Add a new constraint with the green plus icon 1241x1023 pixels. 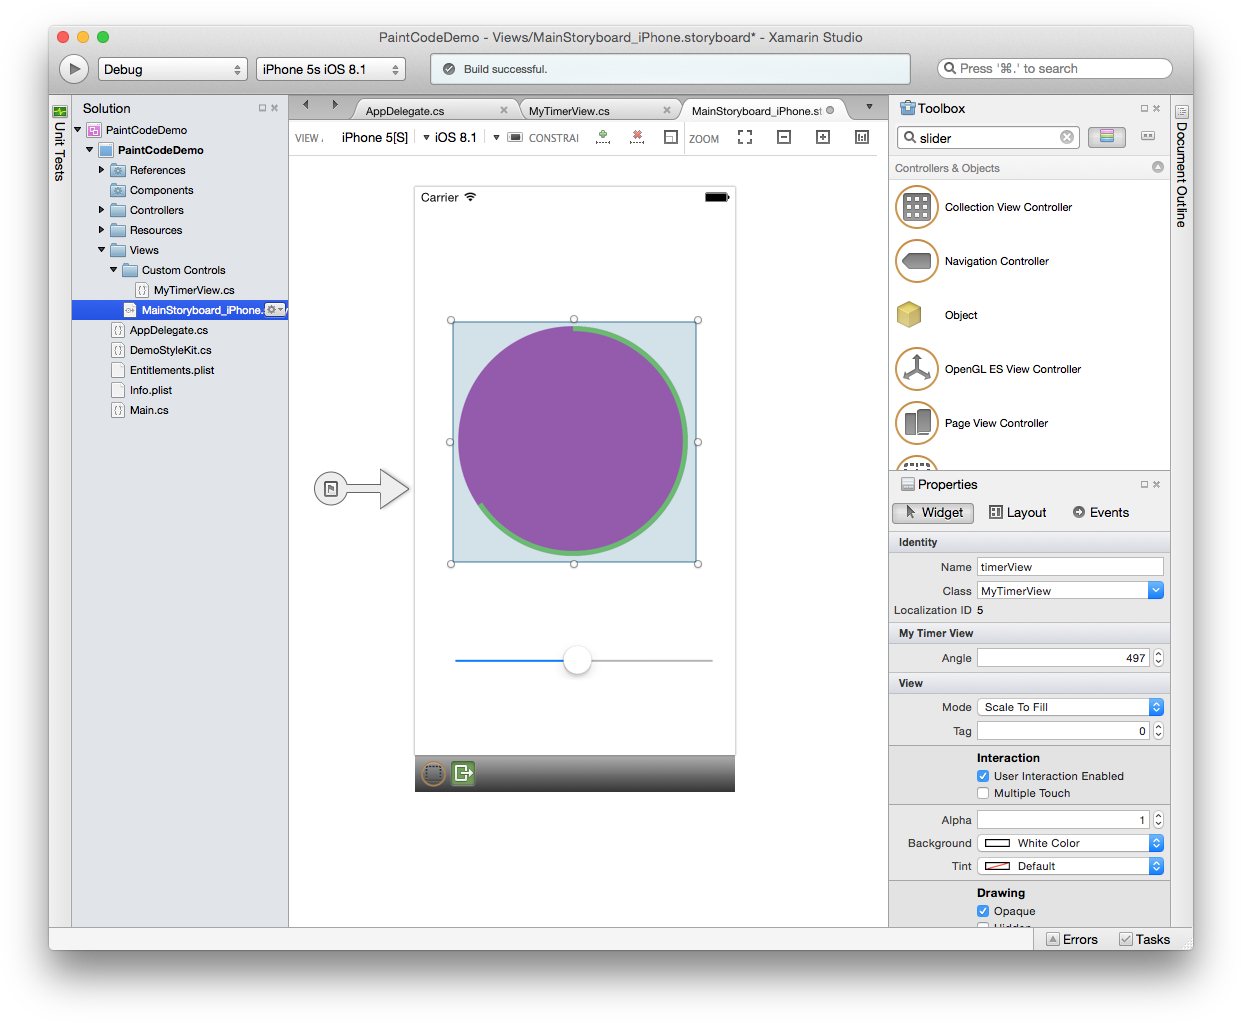(603, 138)
